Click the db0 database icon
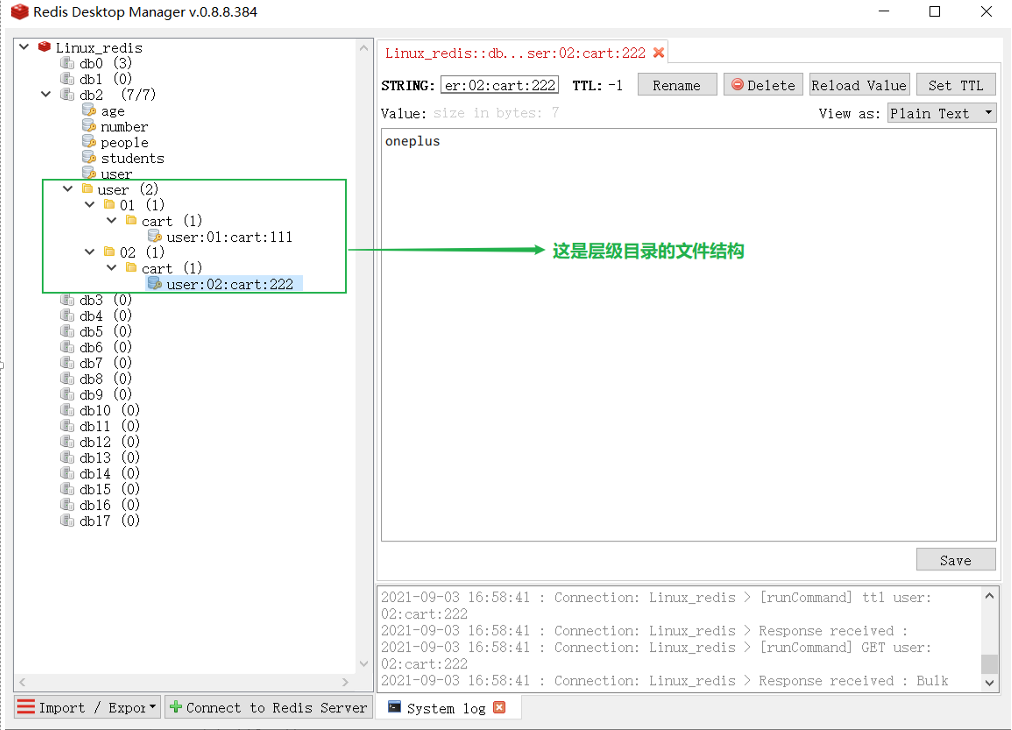The width and height of the screenshot is (1012, 730). [x=66, y=63]
